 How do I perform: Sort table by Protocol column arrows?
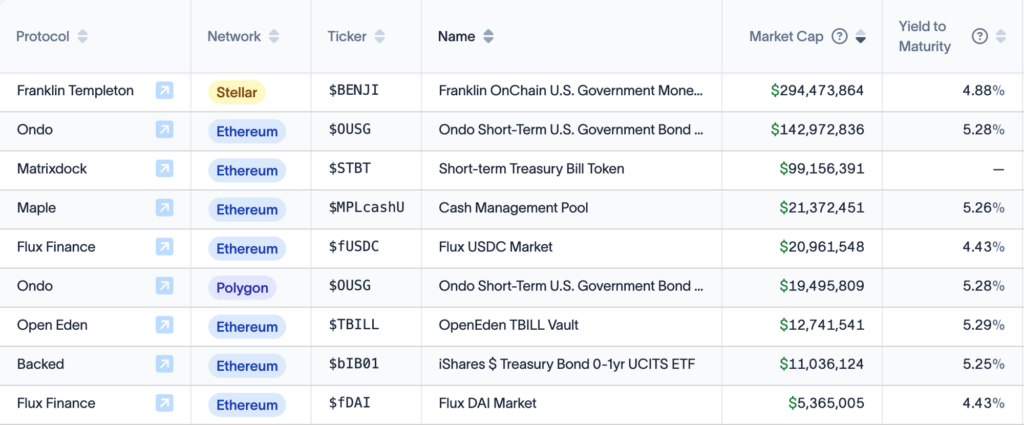[82, 37]
